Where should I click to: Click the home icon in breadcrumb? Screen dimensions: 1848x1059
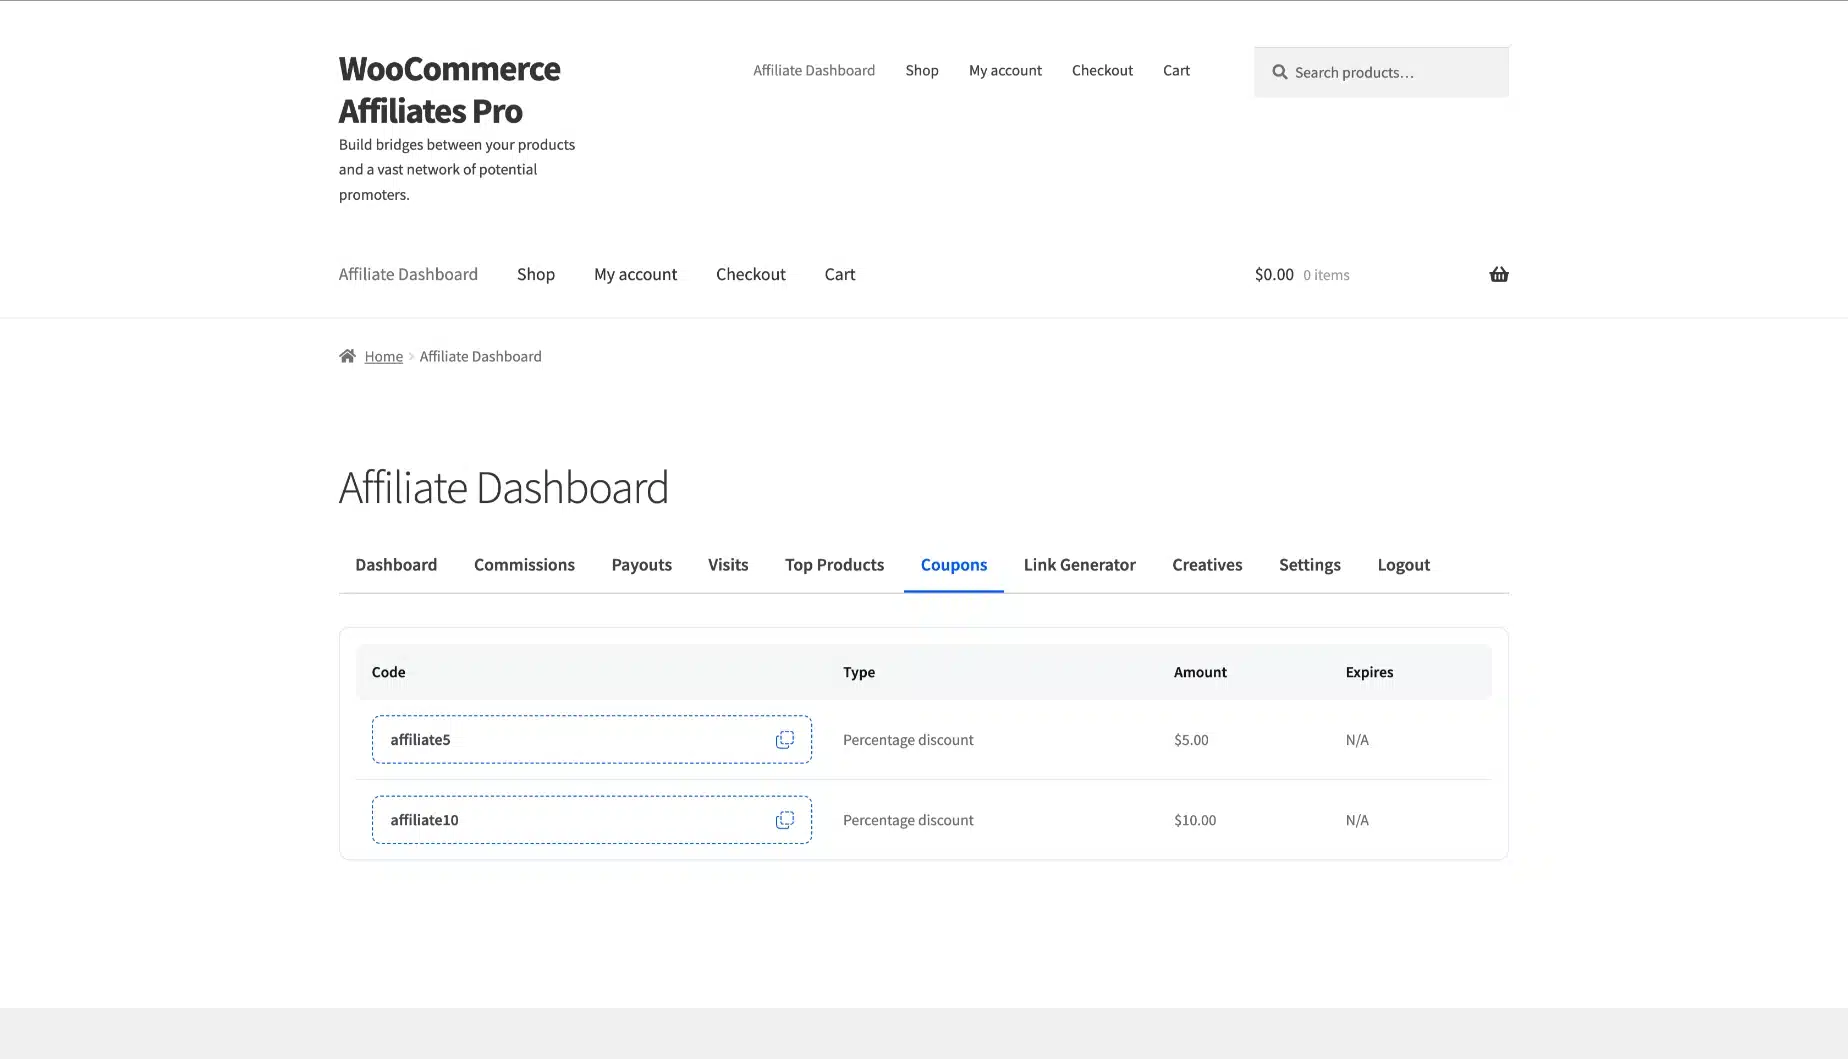[347, 356]
